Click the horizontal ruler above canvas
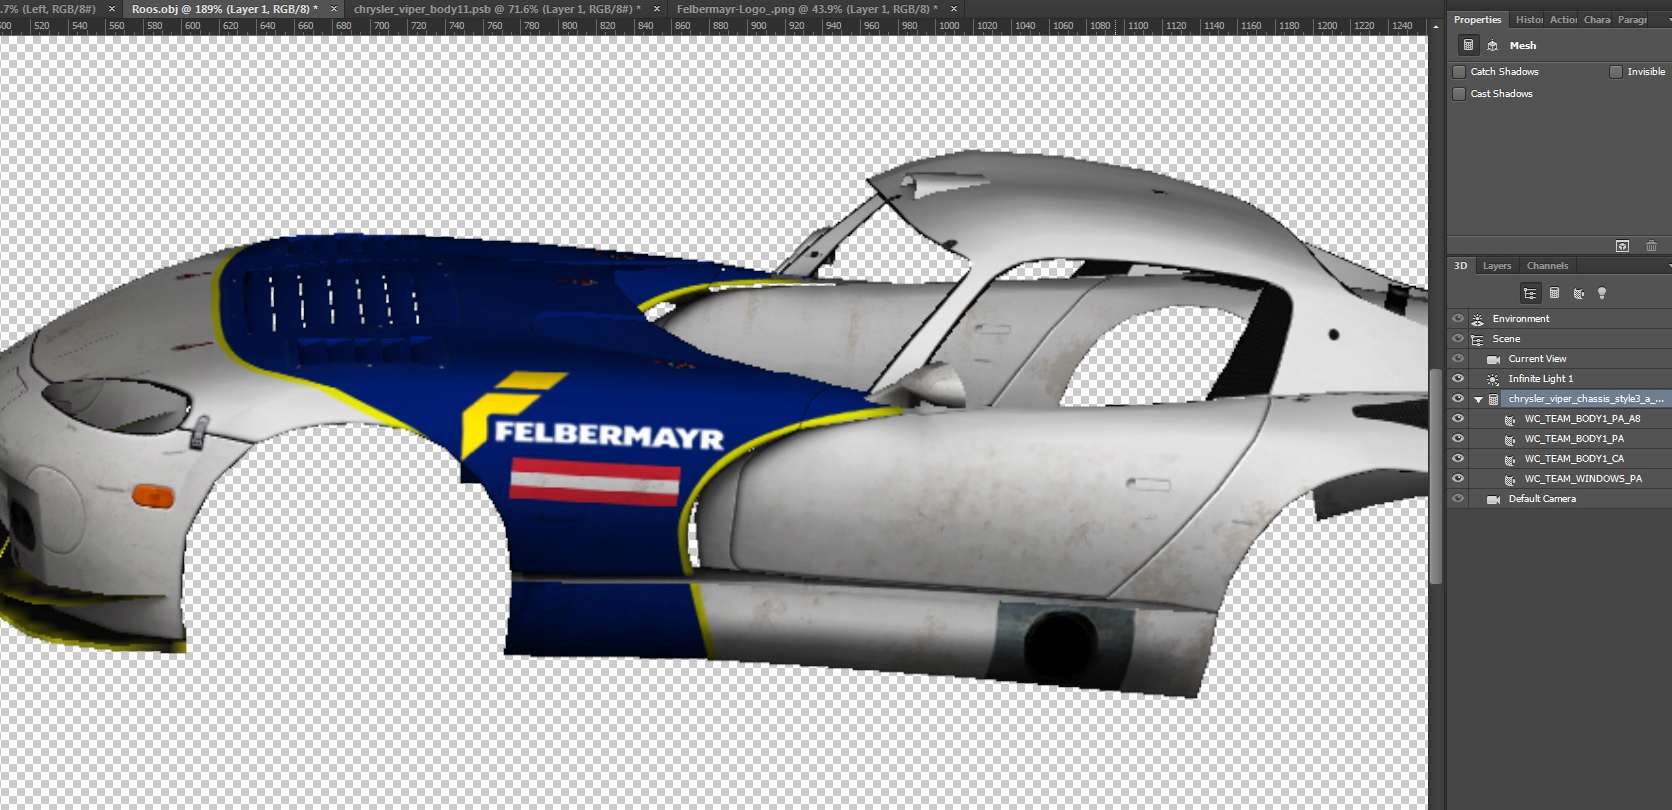The width and height of the screenshot is (1672, 810). point(713,26)
